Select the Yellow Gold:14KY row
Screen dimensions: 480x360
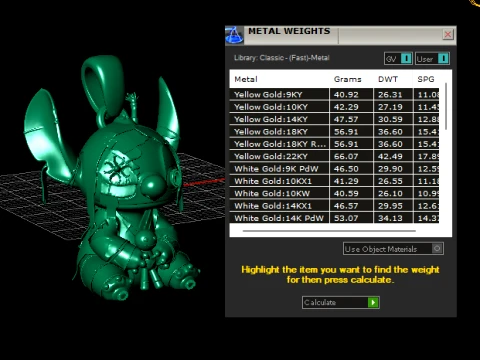pos(334,119)
